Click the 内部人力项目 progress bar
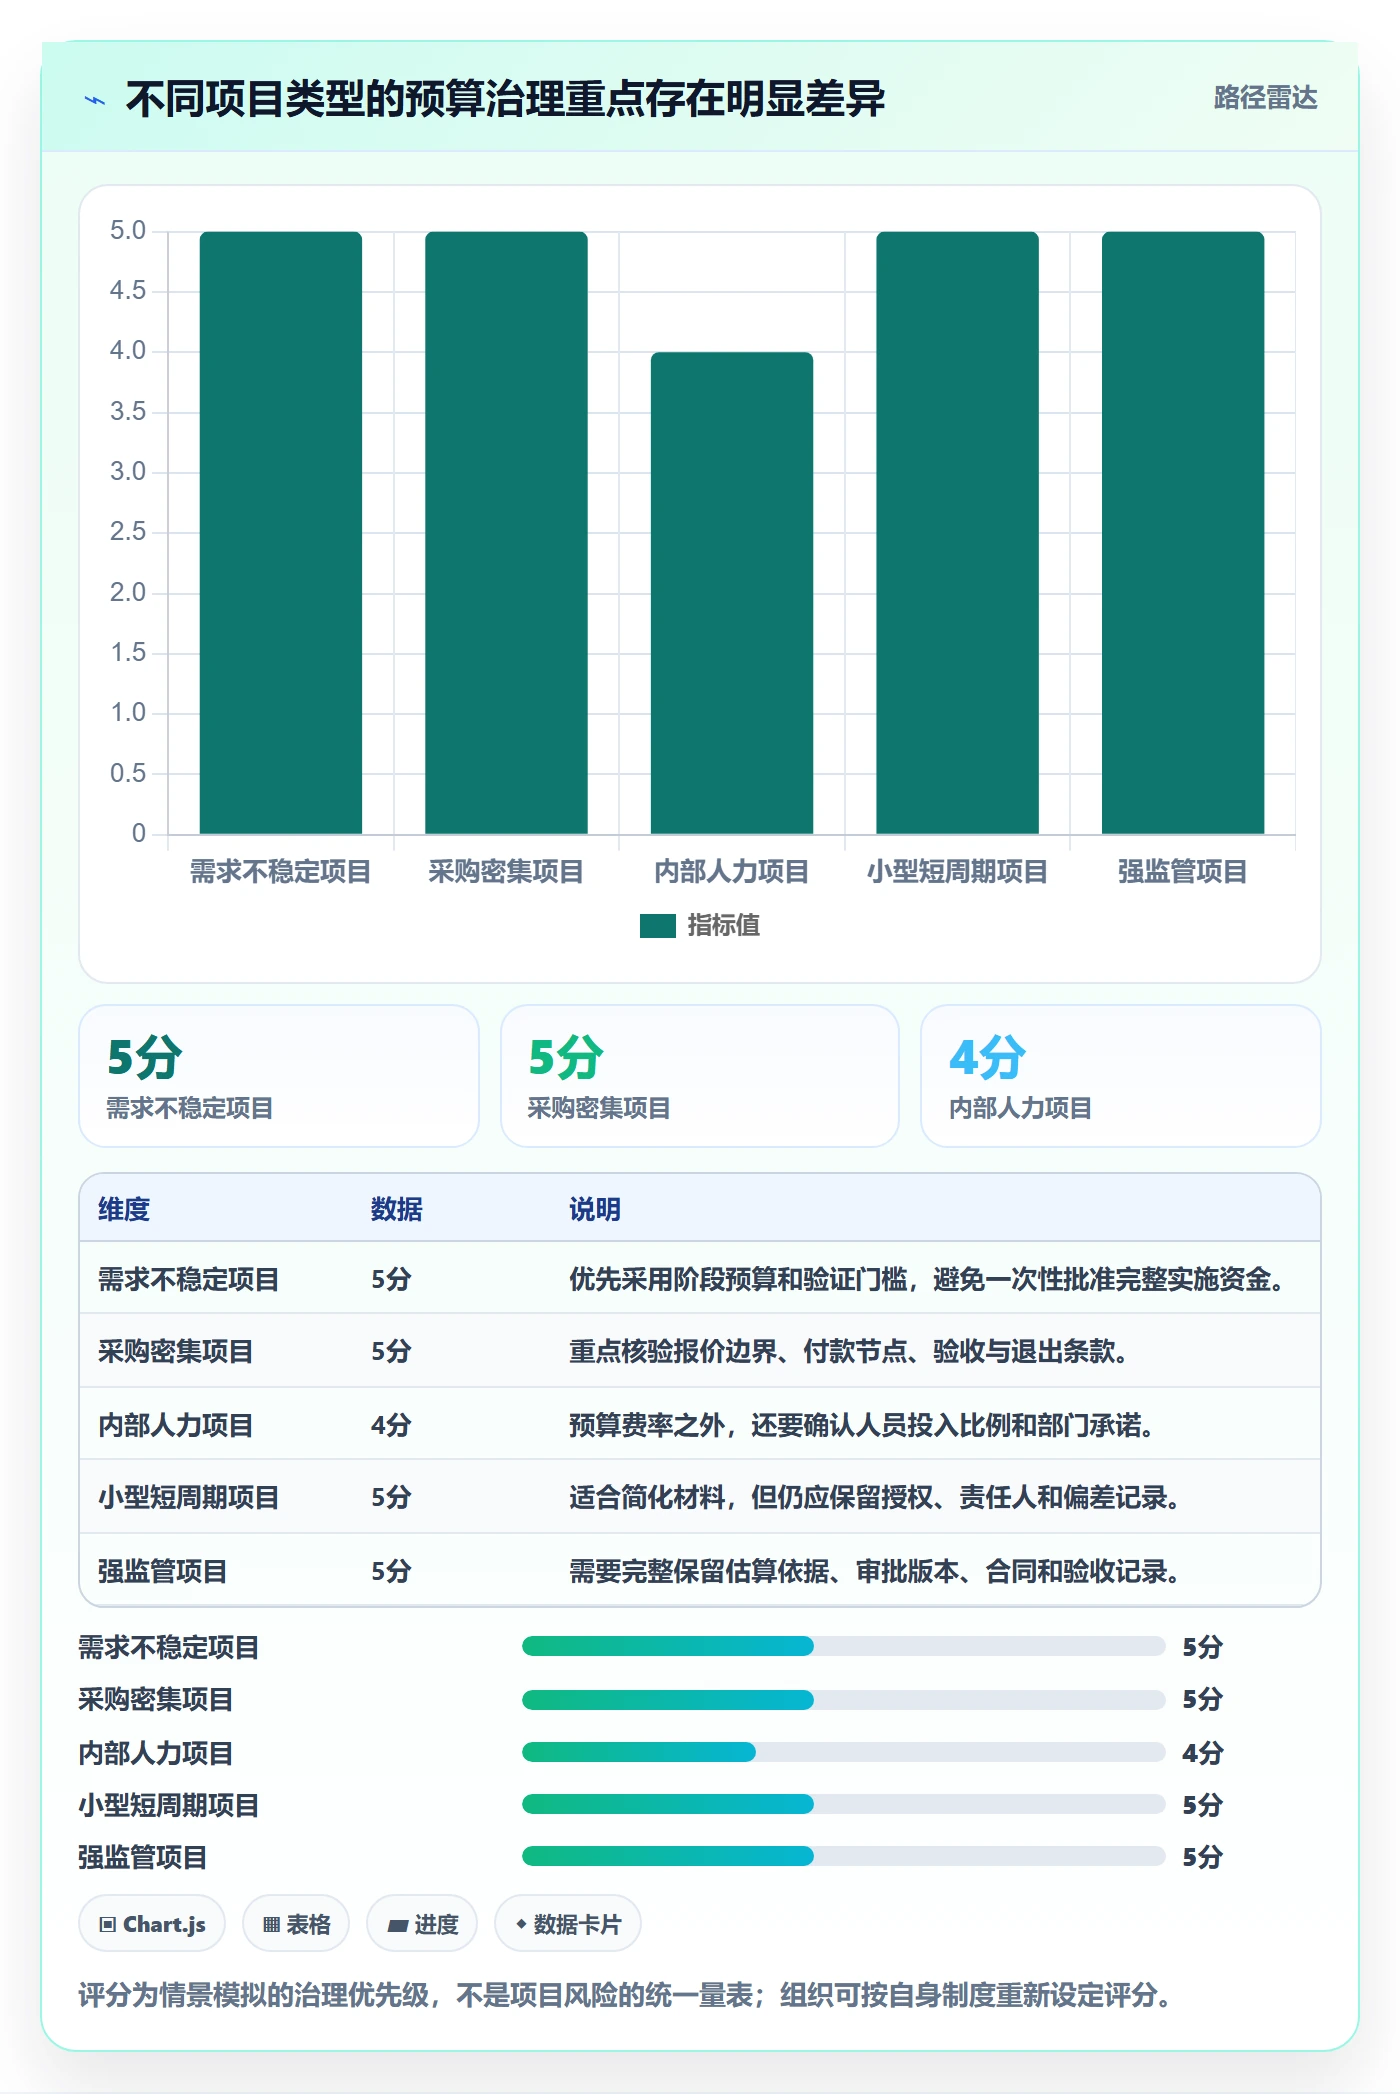 click(x=843, y=1752)
